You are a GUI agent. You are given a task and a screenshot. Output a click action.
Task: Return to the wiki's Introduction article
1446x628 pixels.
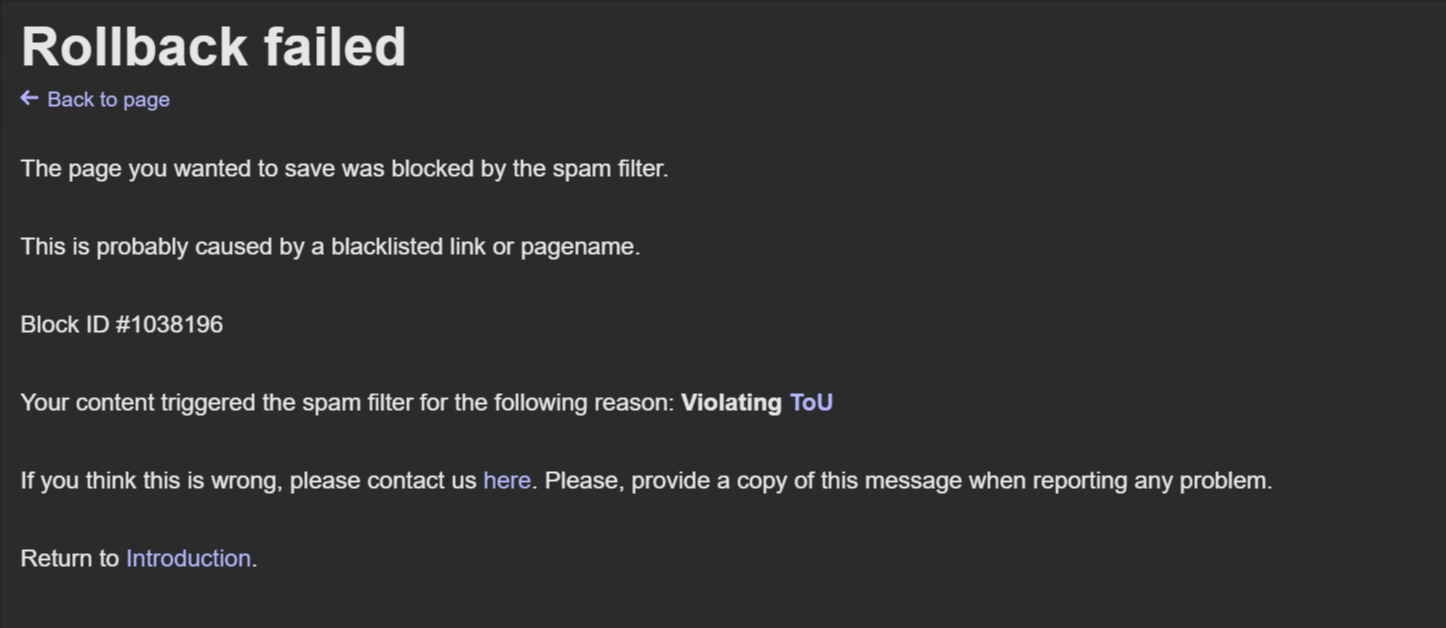(x=188, y=558)
